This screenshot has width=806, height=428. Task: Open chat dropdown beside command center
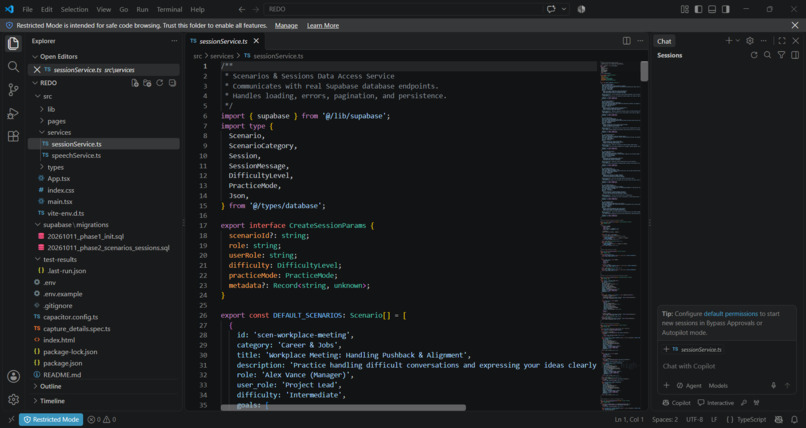(564, 9)
